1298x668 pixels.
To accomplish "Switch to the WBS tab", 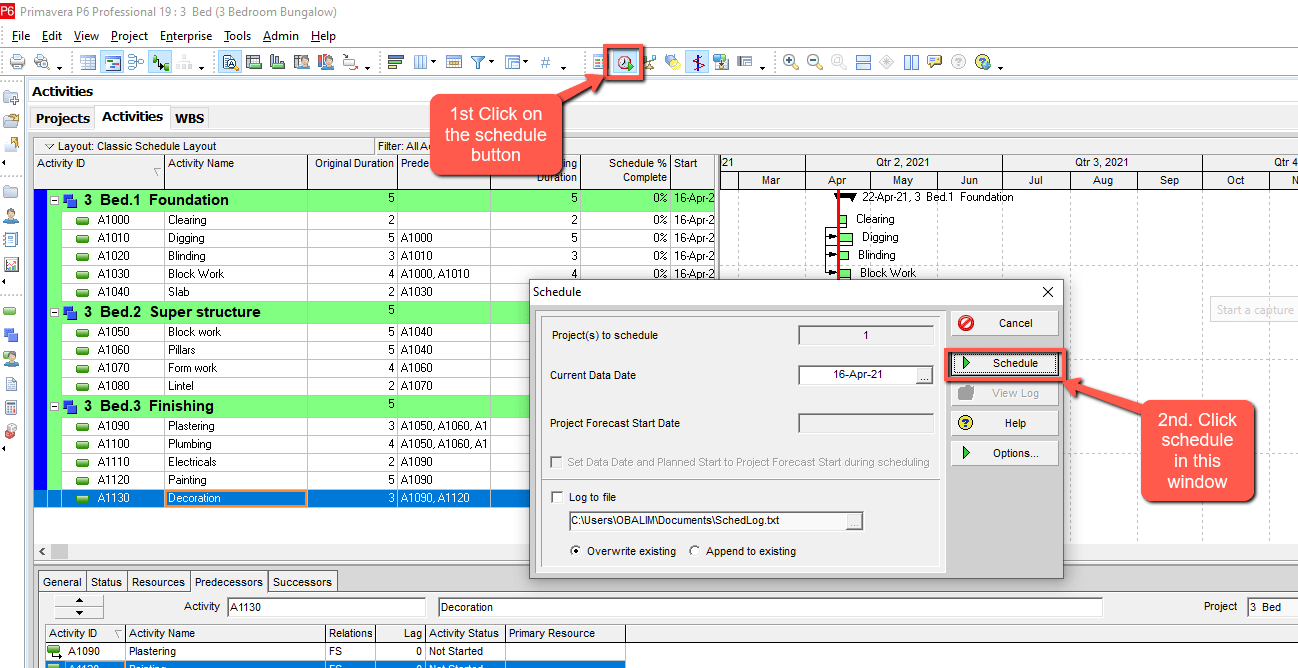I will coord(190,118).
